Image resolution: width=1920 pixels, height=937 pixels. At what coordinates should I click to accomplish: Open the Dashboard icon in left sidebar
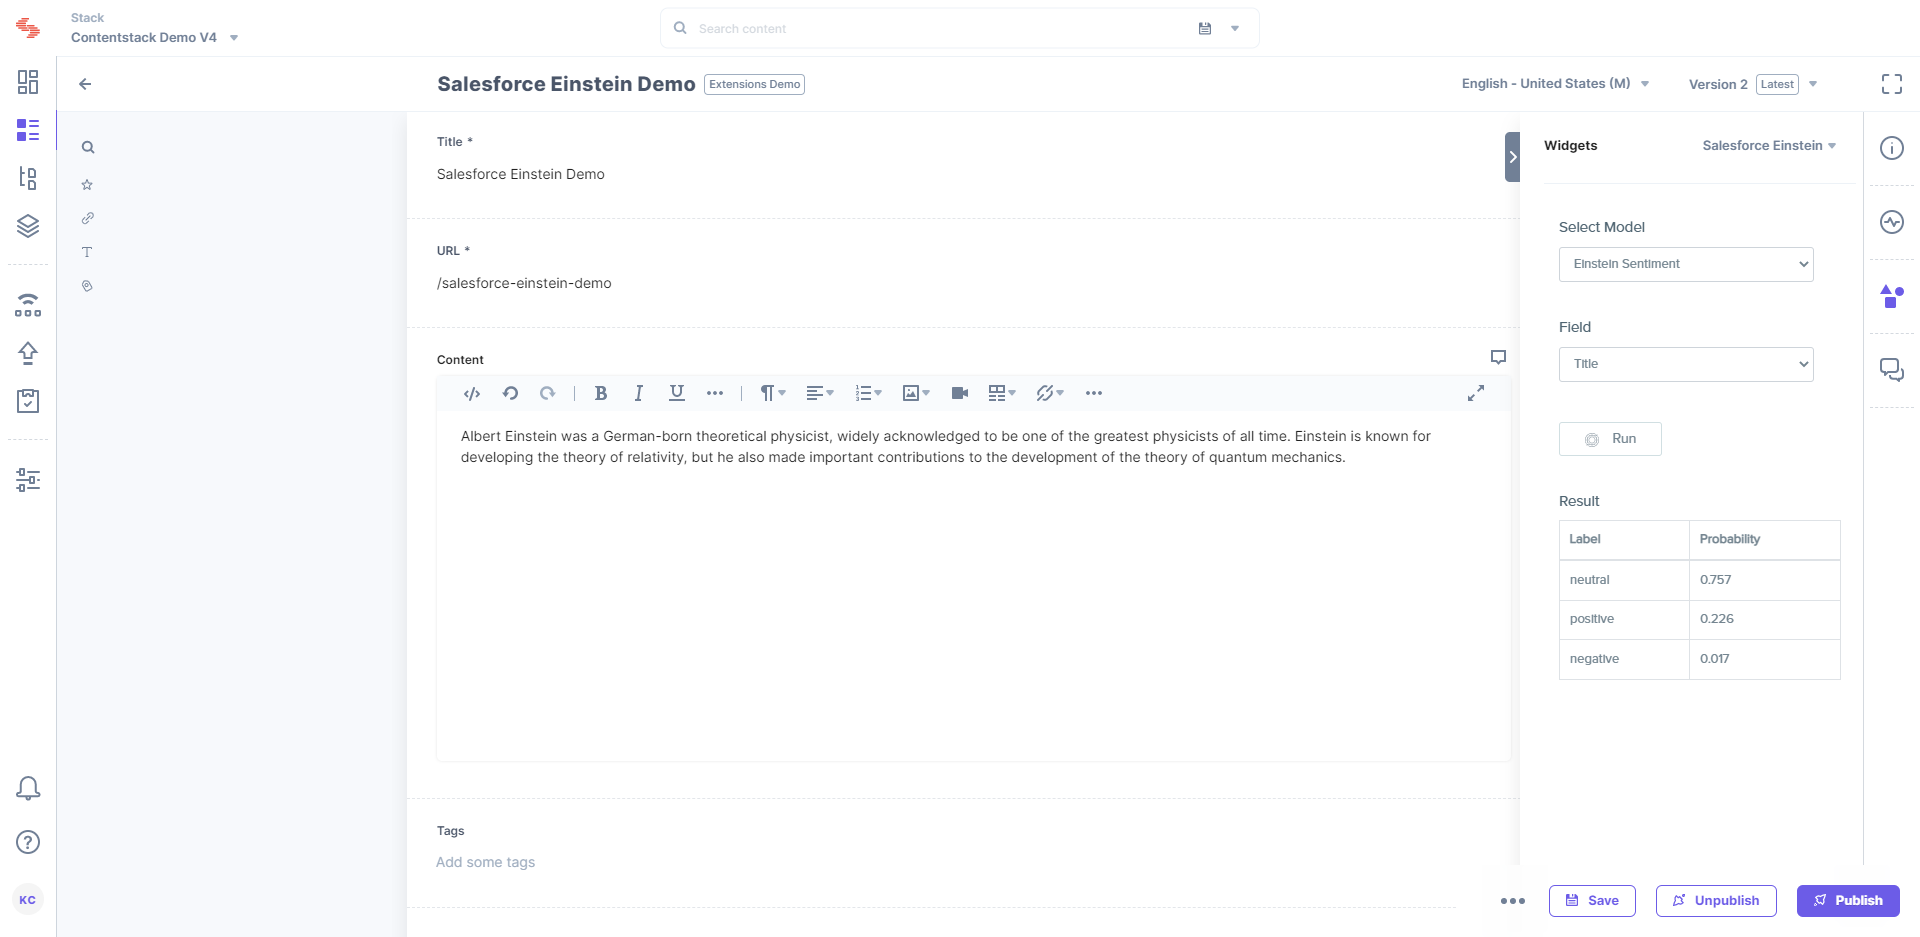(x=28, y=82)
